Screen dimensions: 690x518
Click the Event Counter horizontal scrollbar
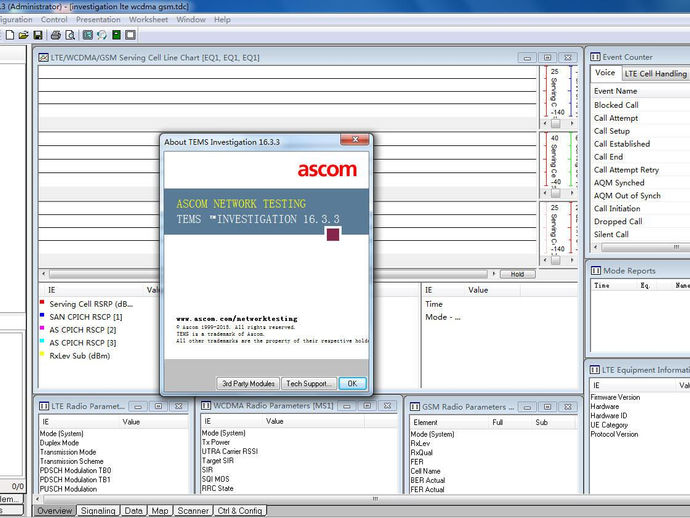(645, 247)
